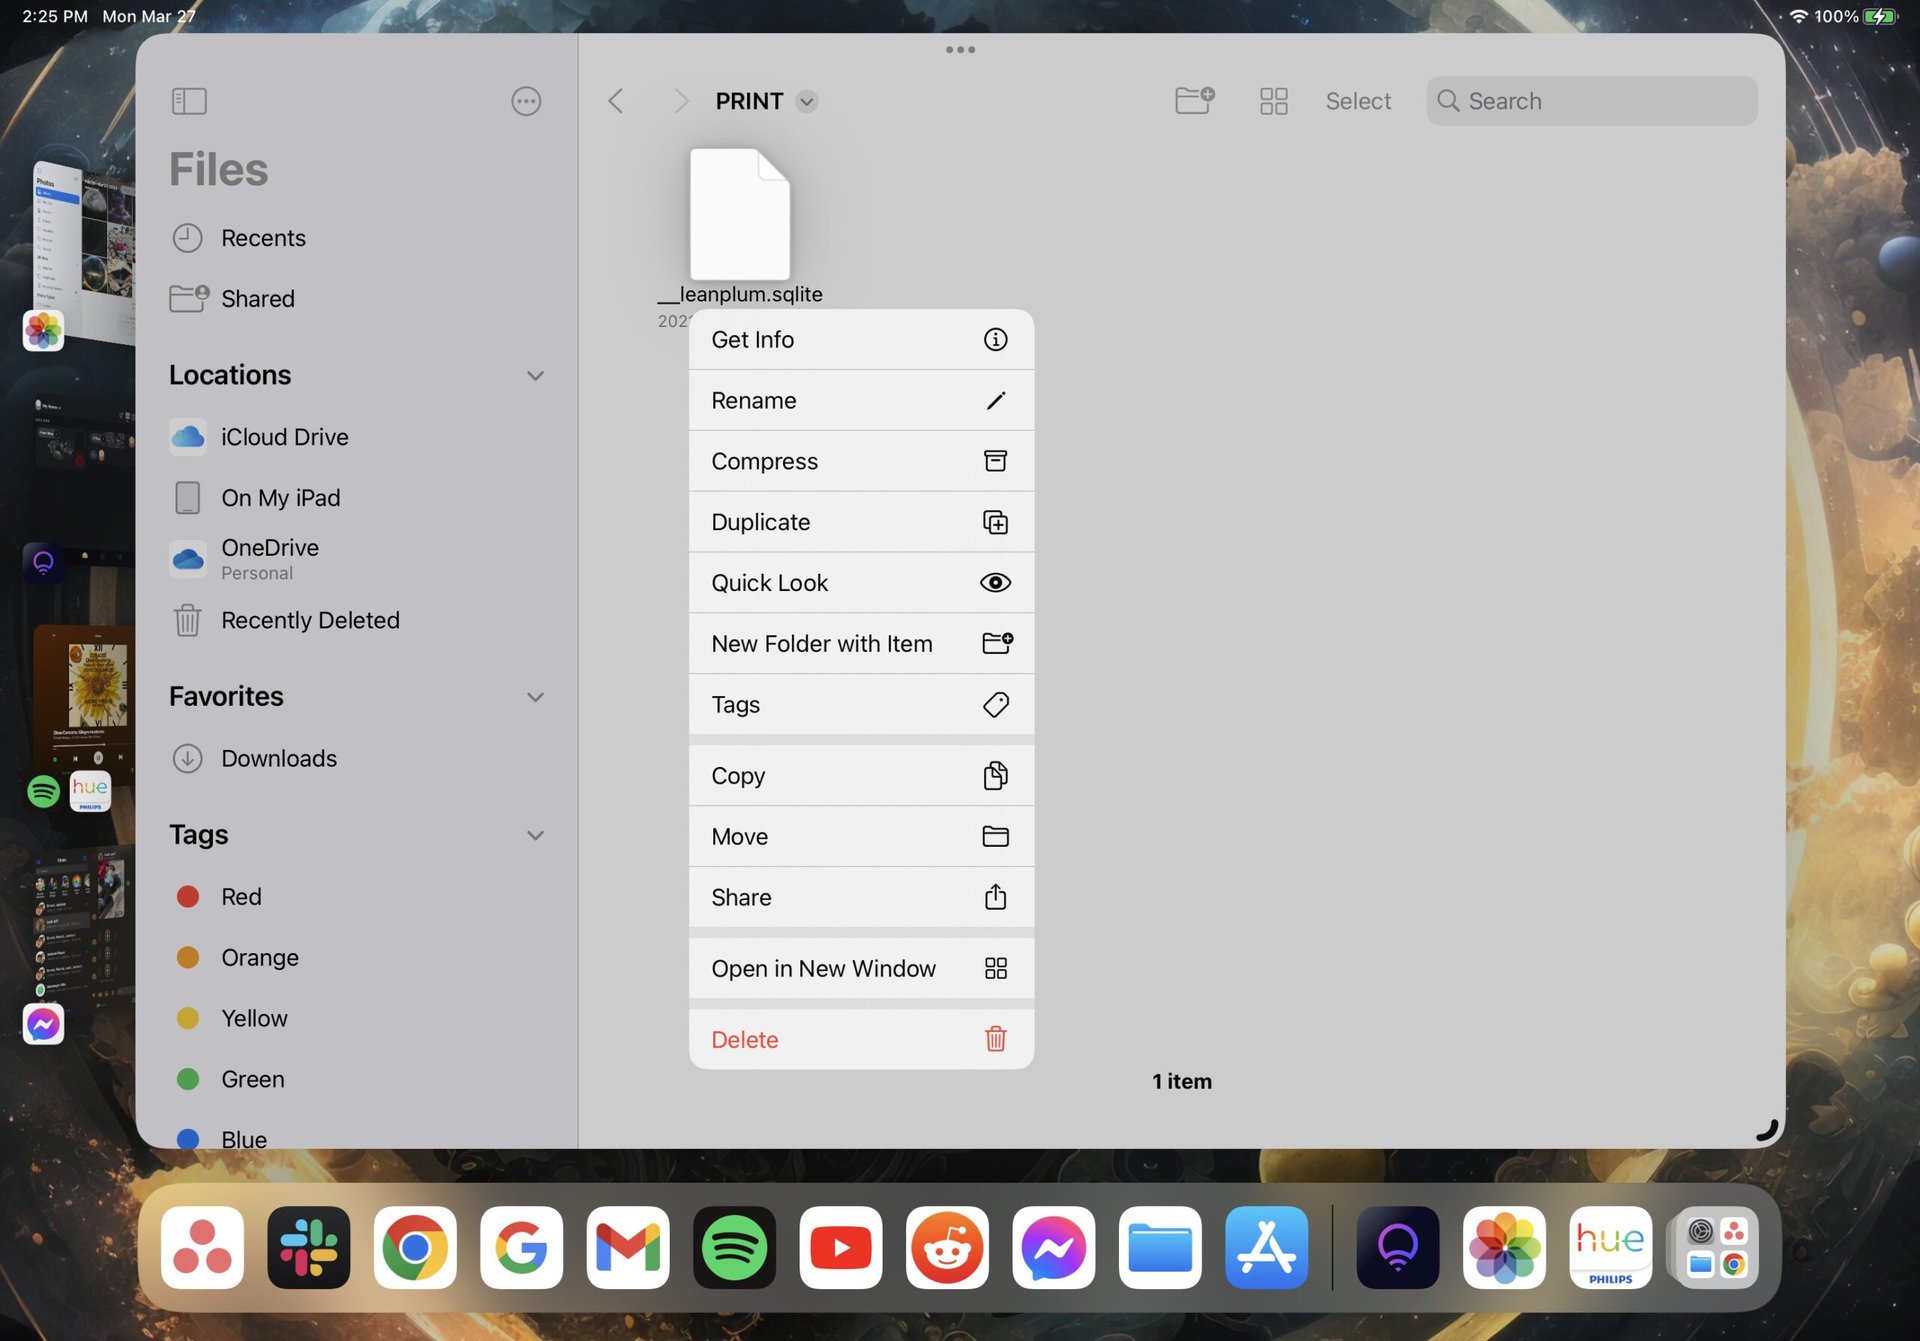1920x1341 pixels.
Task: Select the iCloud Drive location
Action: click(284, 436)
